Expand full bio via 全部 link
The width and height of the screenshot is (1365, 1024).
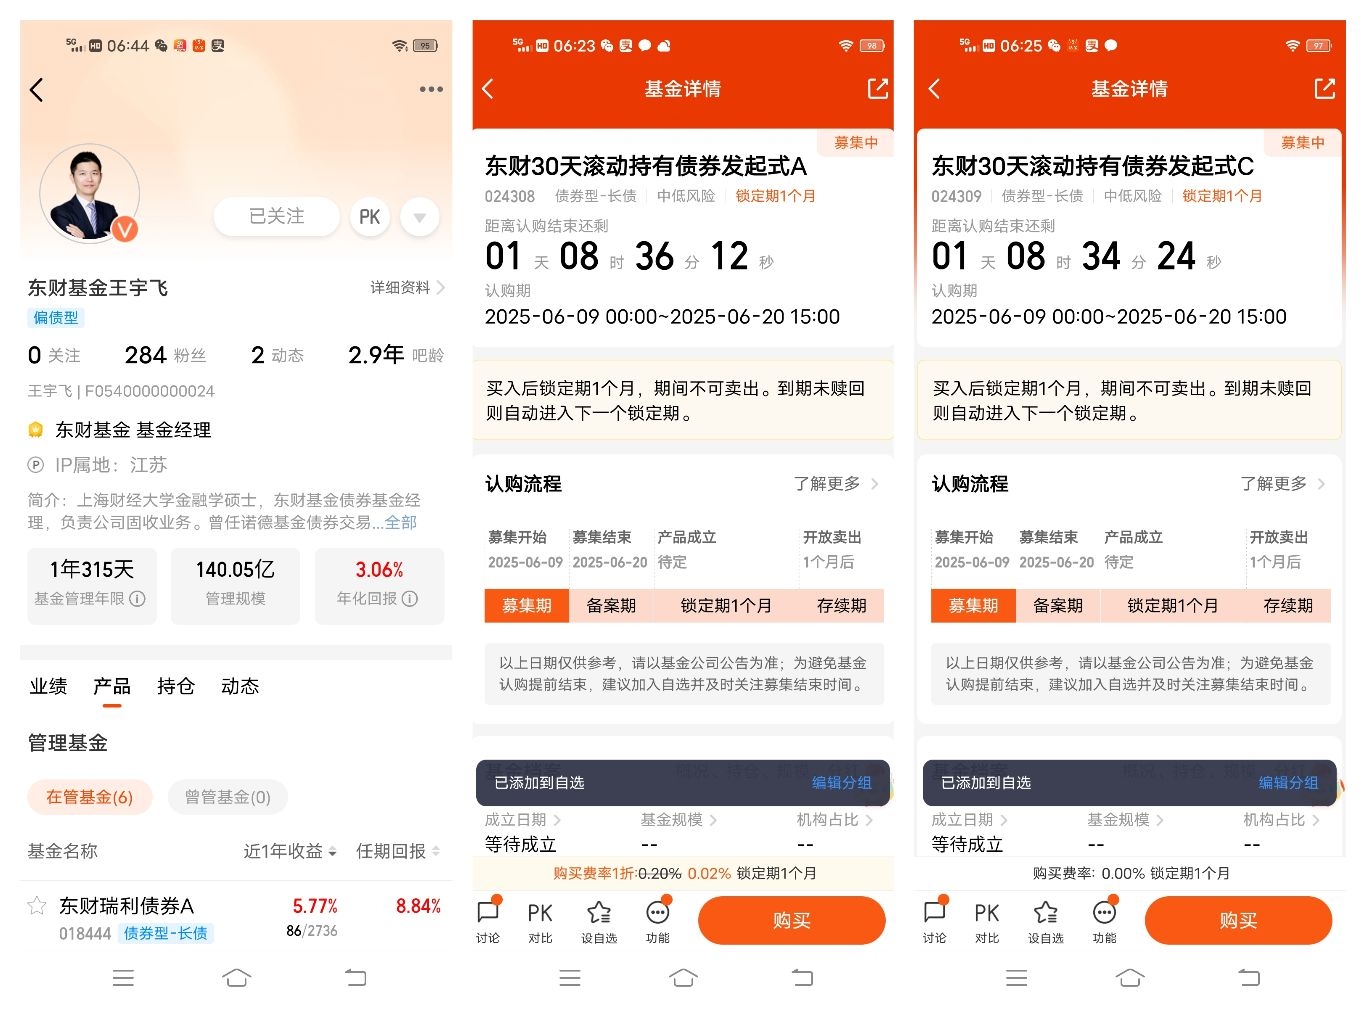tap(401, 522)
